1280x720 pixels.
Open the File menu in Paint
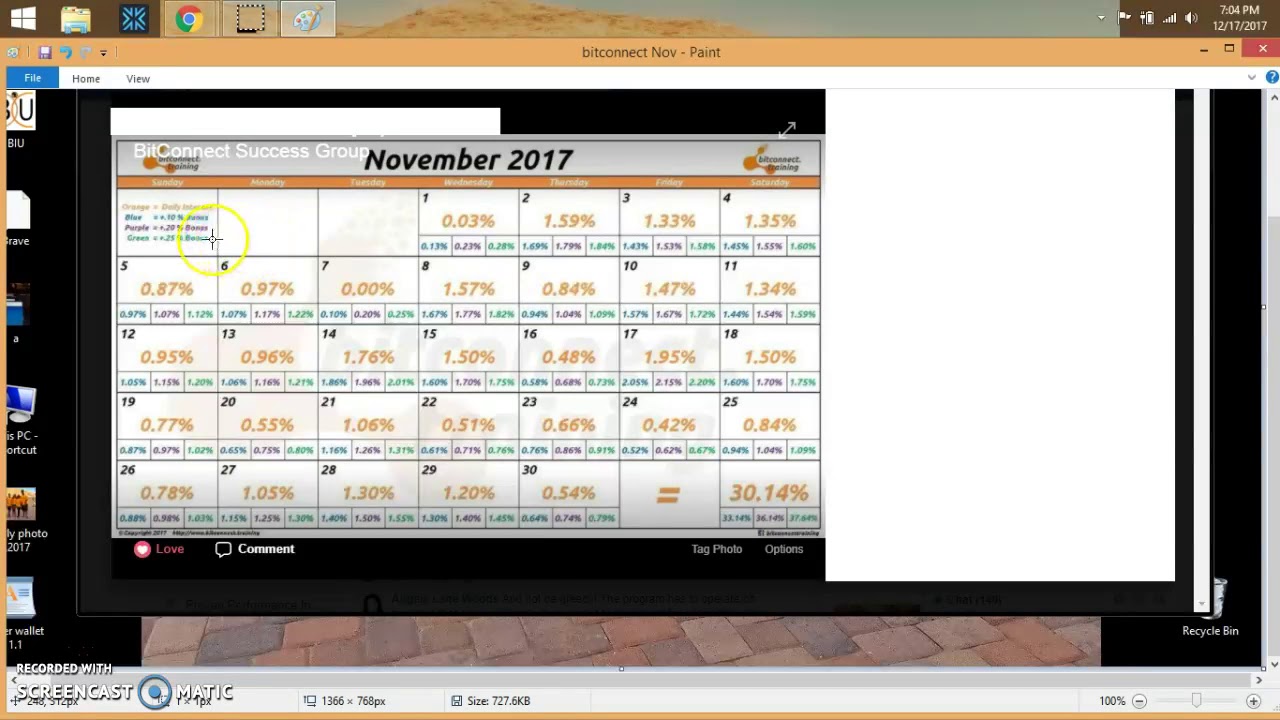[32, 79]
